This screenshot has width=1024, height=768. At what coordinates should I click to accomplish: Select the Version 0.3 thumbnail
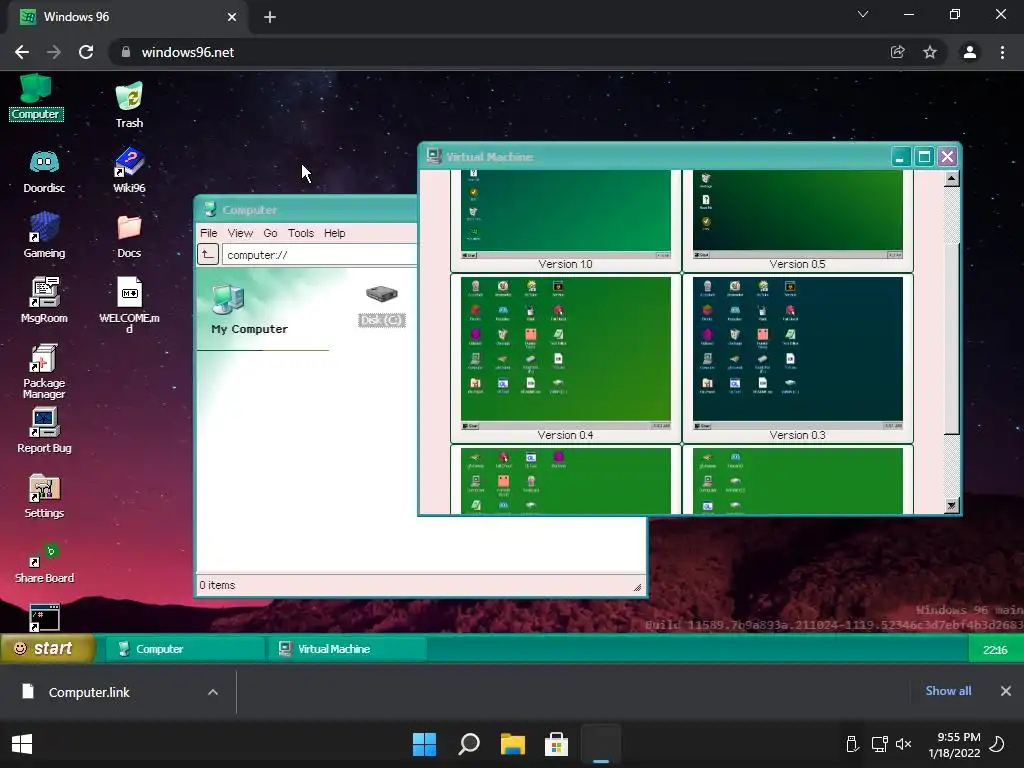(x=797, y=359)
